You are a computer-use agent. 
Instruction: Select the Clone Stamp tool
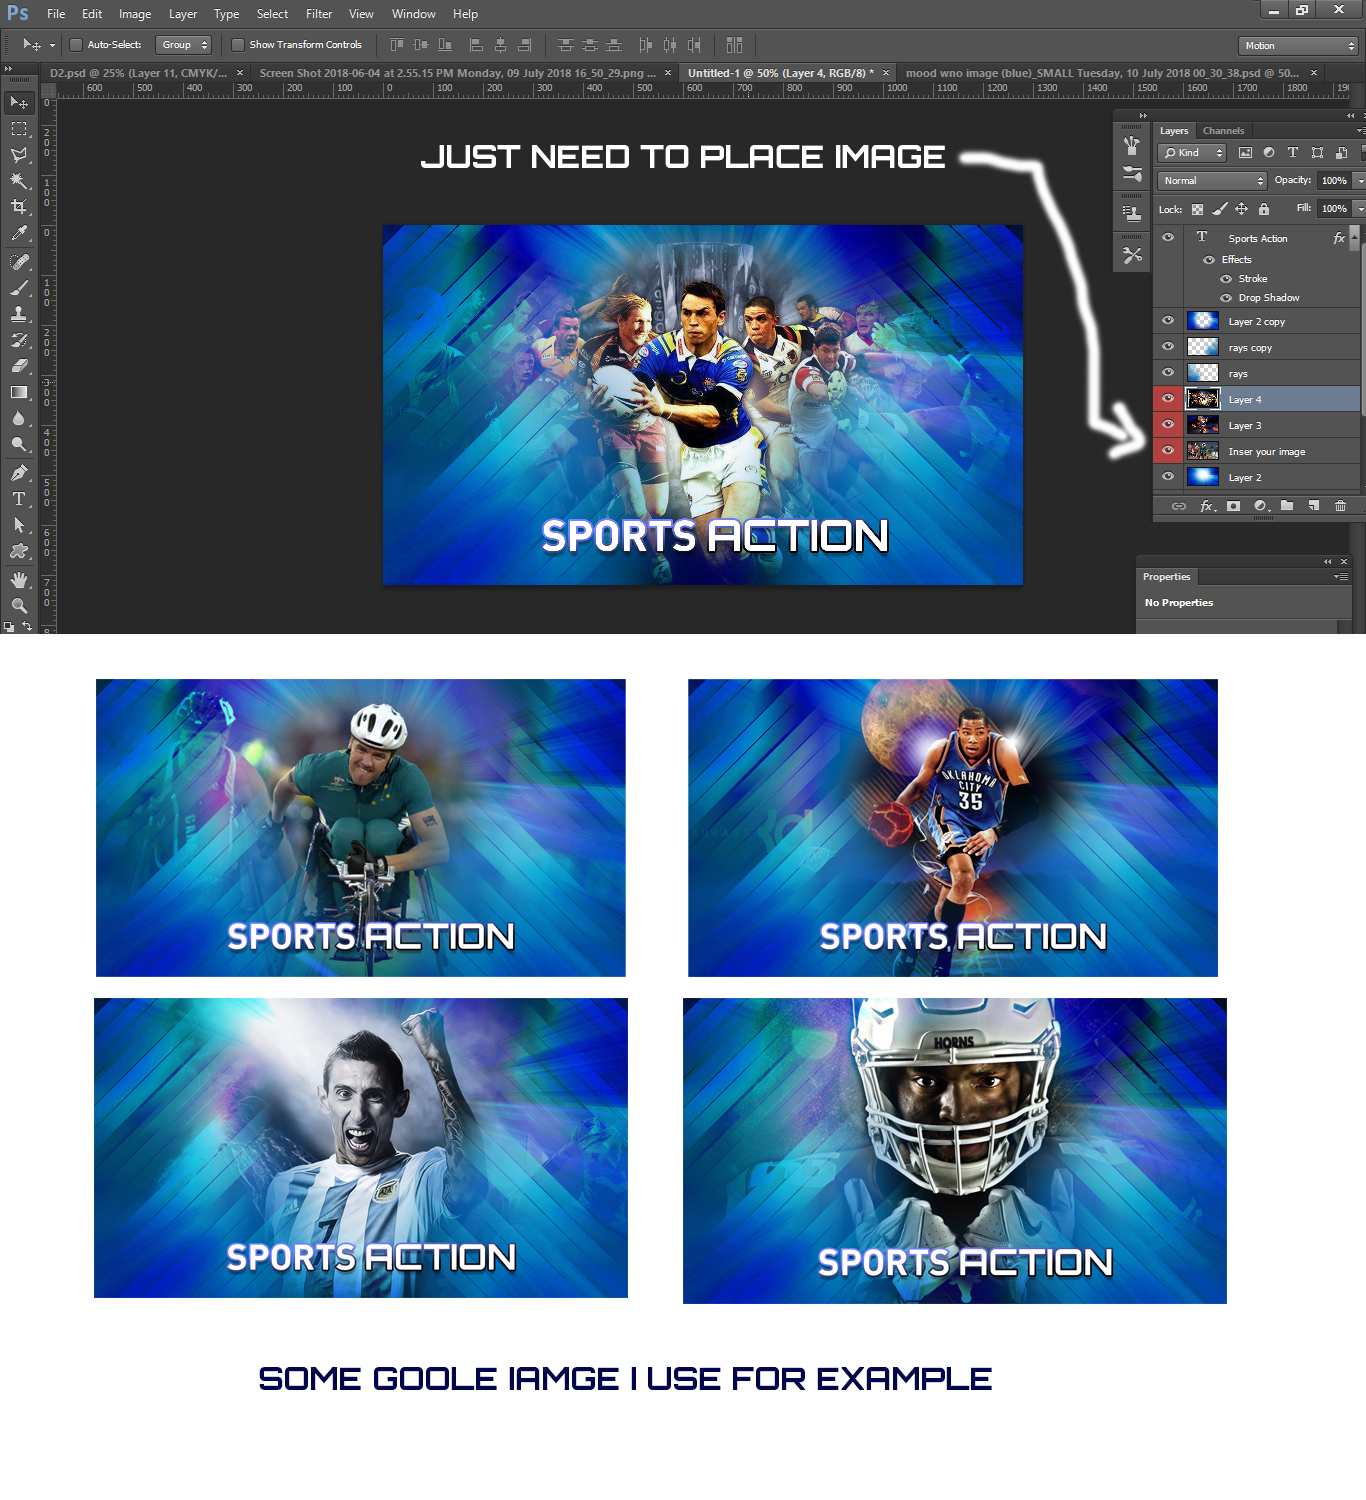pos(19,314)
